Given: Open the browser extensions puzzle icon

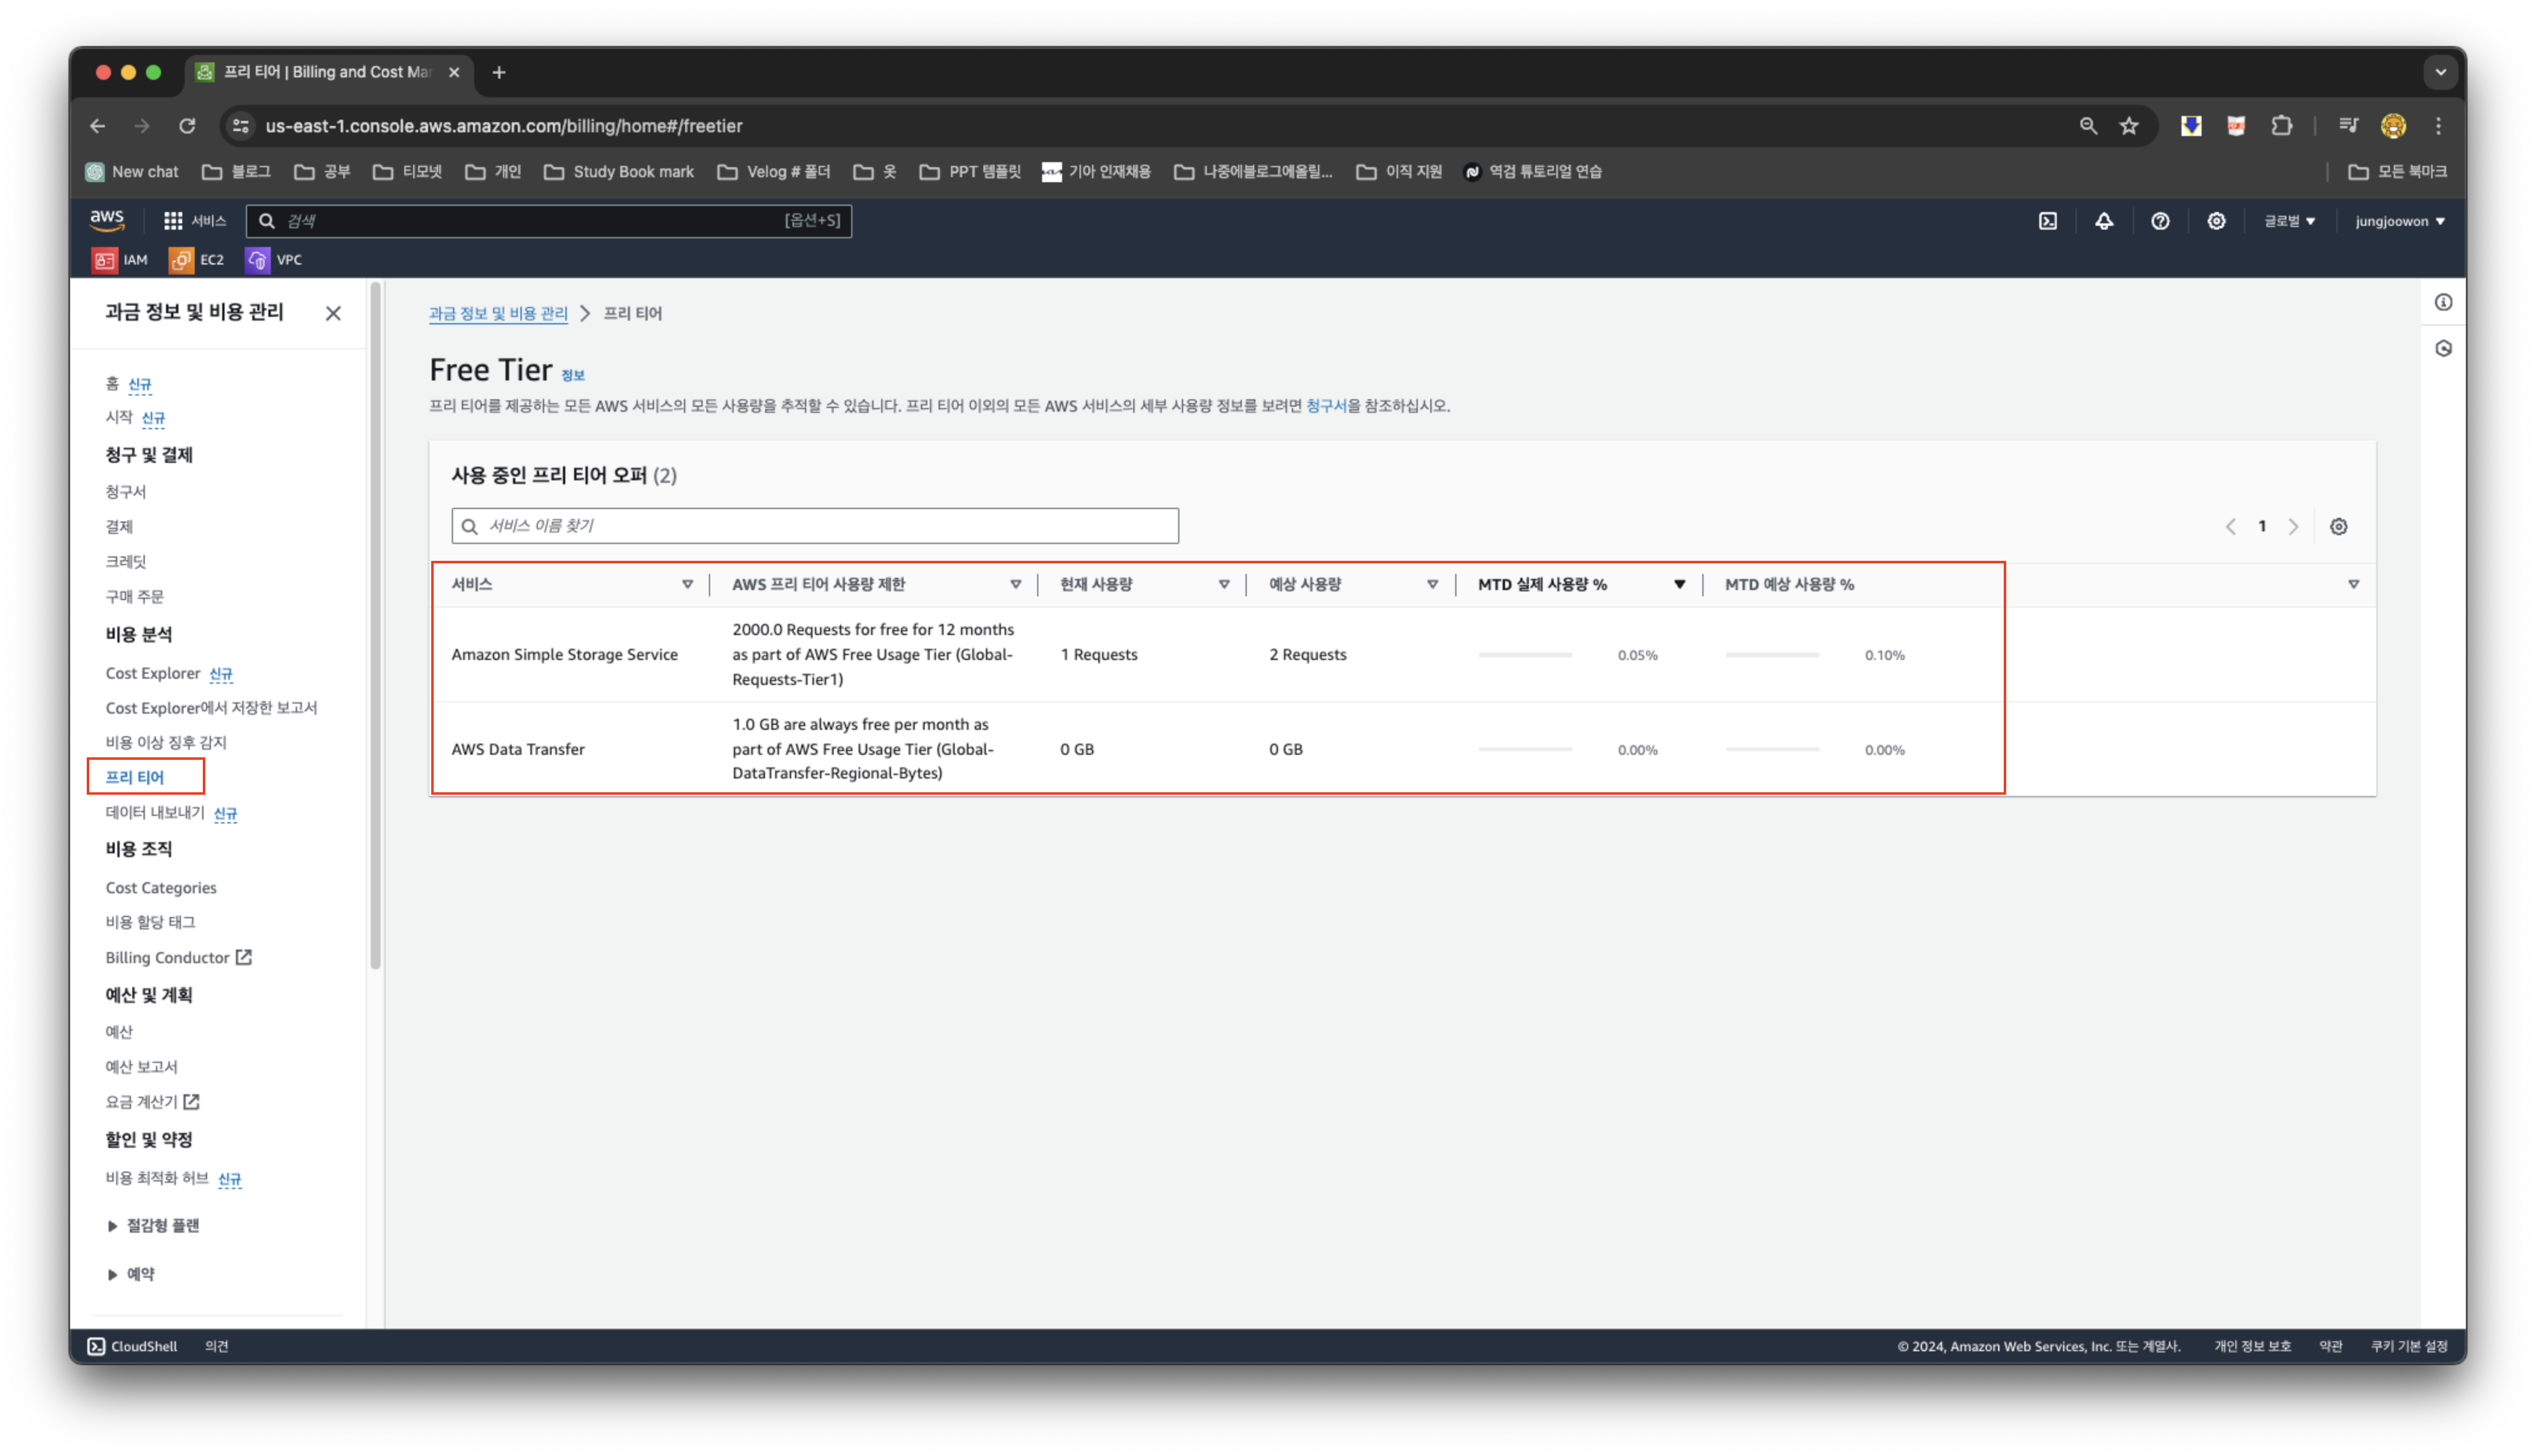Looking at the screenshot, I should (x=2280, y=126).
